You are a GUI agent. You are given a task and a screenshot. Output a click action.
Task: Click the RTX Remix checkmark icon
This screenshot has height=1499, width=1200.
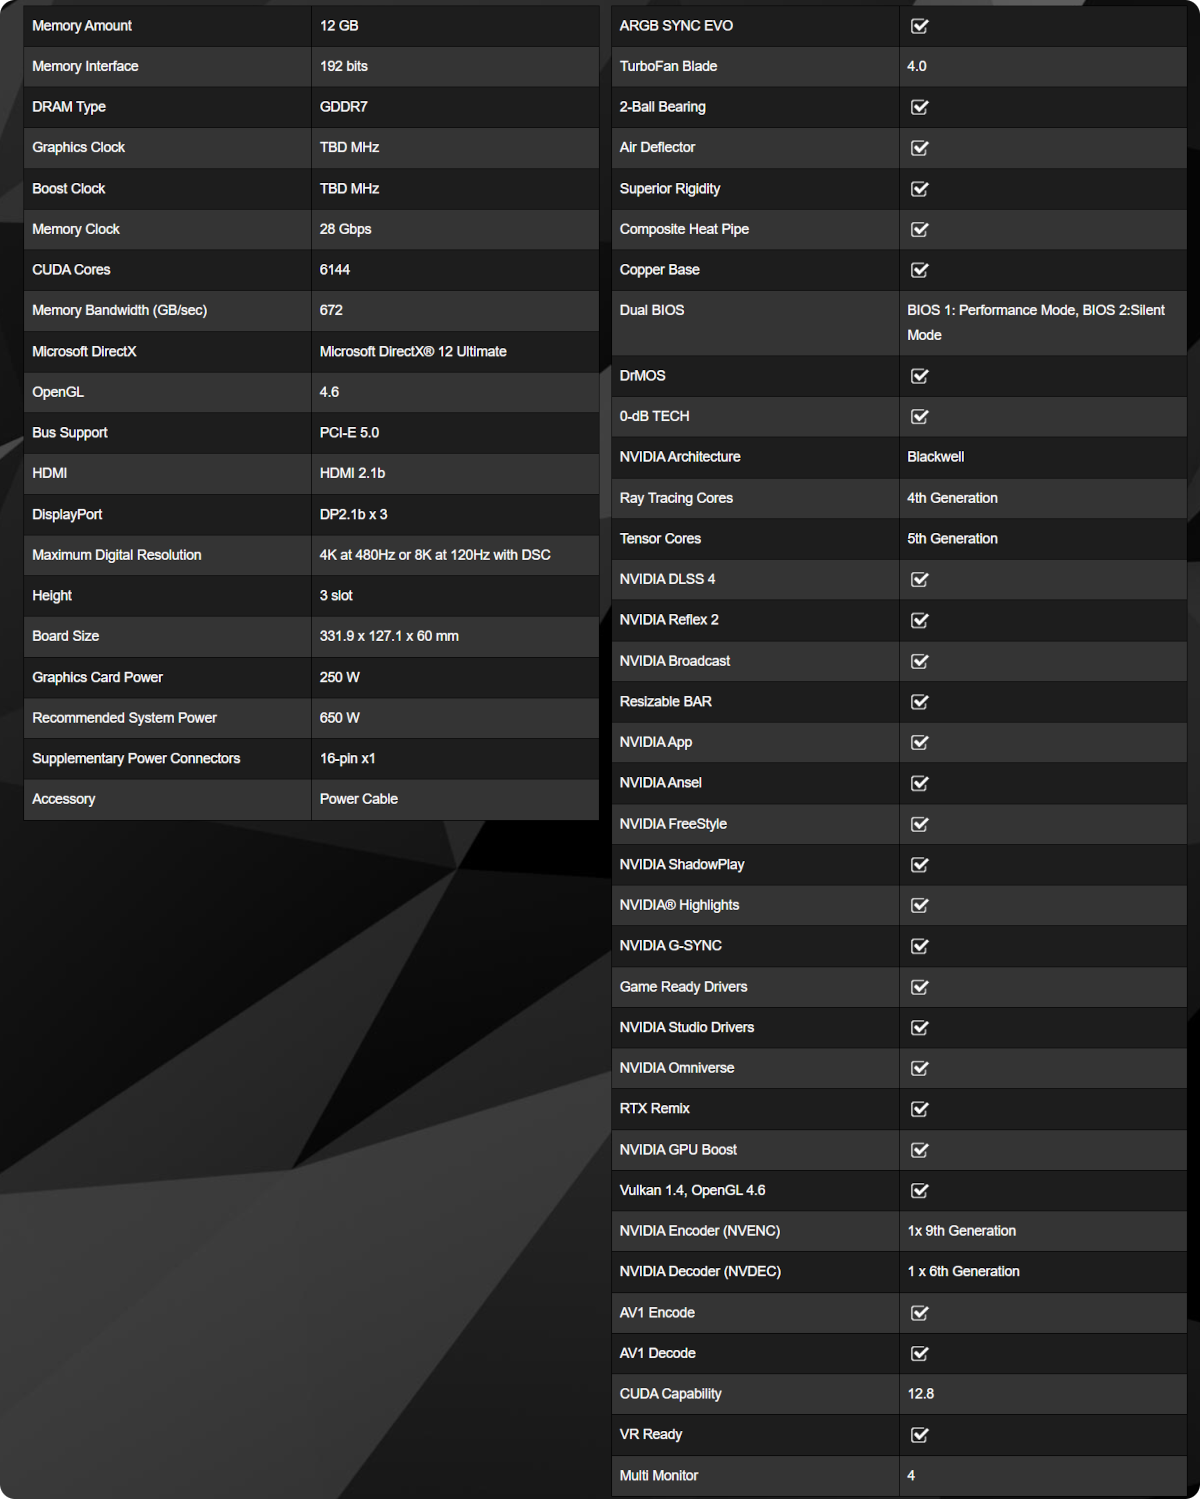point(919,1109)
